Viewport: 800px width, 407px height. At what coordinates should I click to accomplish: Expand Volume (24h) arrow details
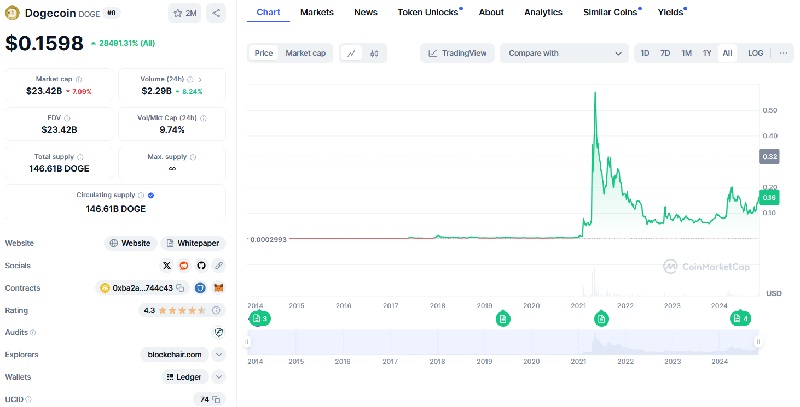200,79
